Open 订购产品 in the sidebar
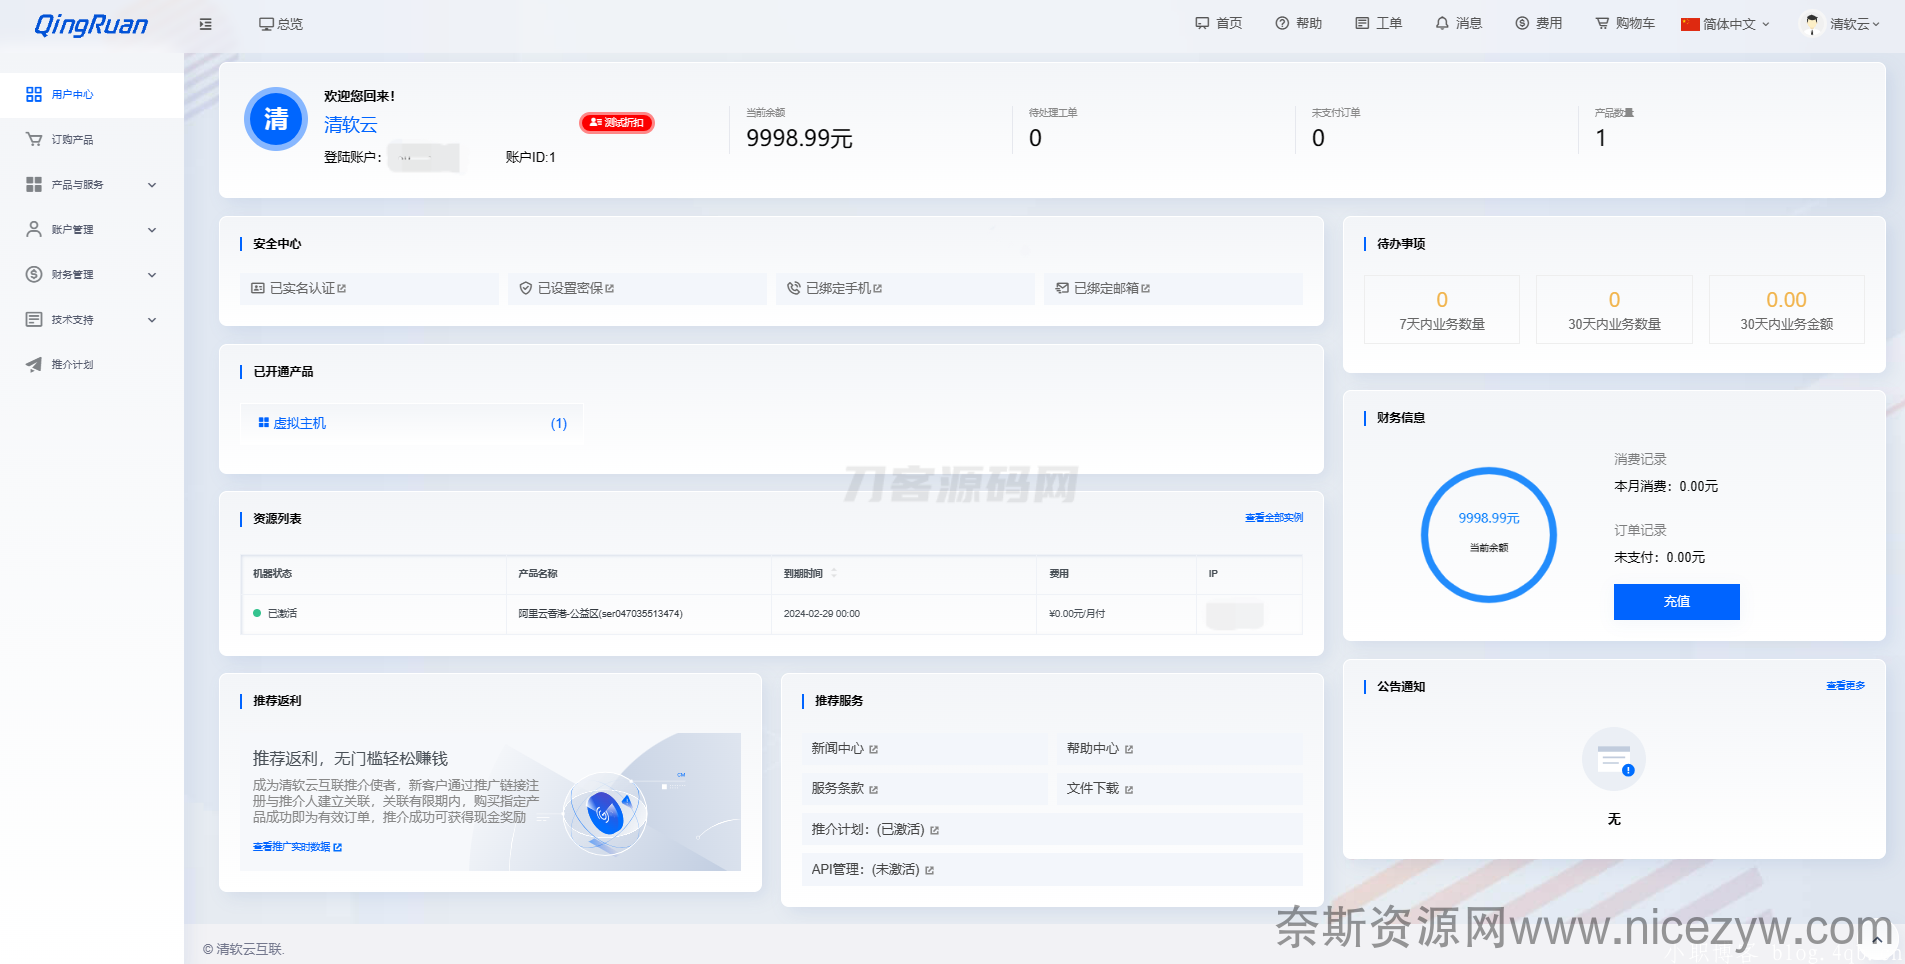 tap(91, 140)
